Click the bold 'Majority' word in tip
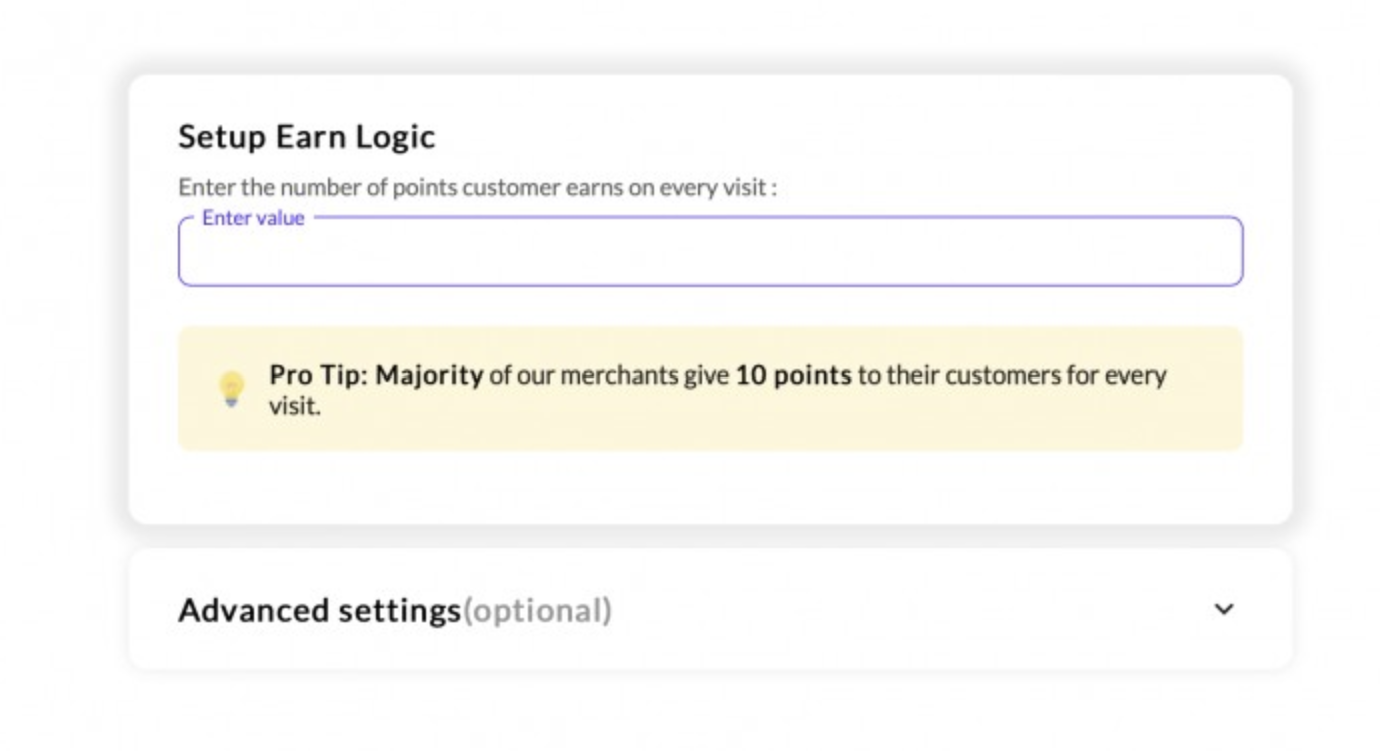 pyautogui.click(x=429, y=376)
